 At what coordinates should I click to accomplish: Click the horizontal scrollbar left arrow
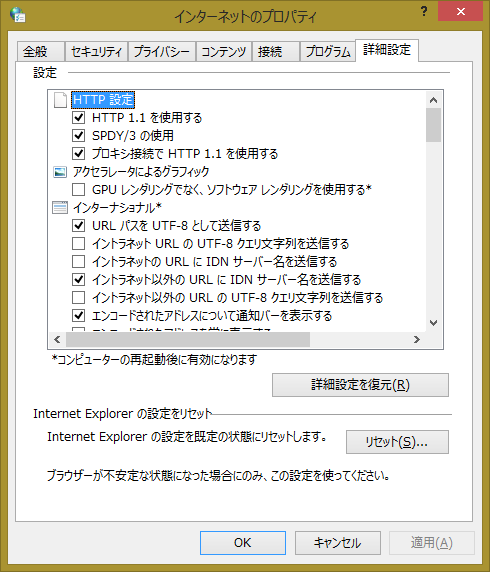(x=57, y=340)
